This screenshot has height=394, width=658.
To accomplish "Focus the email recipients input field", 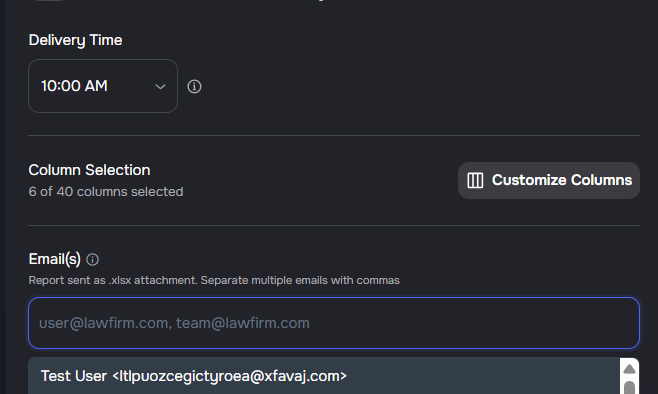I will [x=334, y=323].
